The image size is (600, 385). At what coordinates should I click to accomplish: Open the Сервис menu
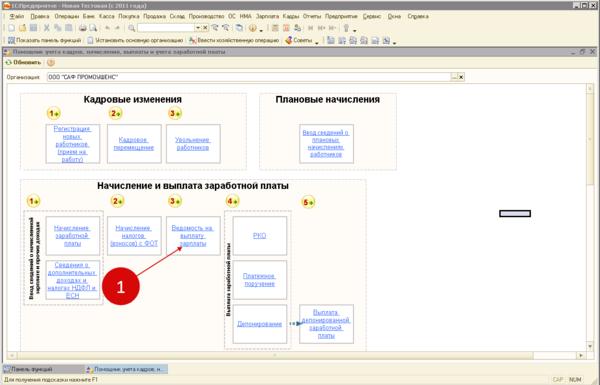[372, 16]
